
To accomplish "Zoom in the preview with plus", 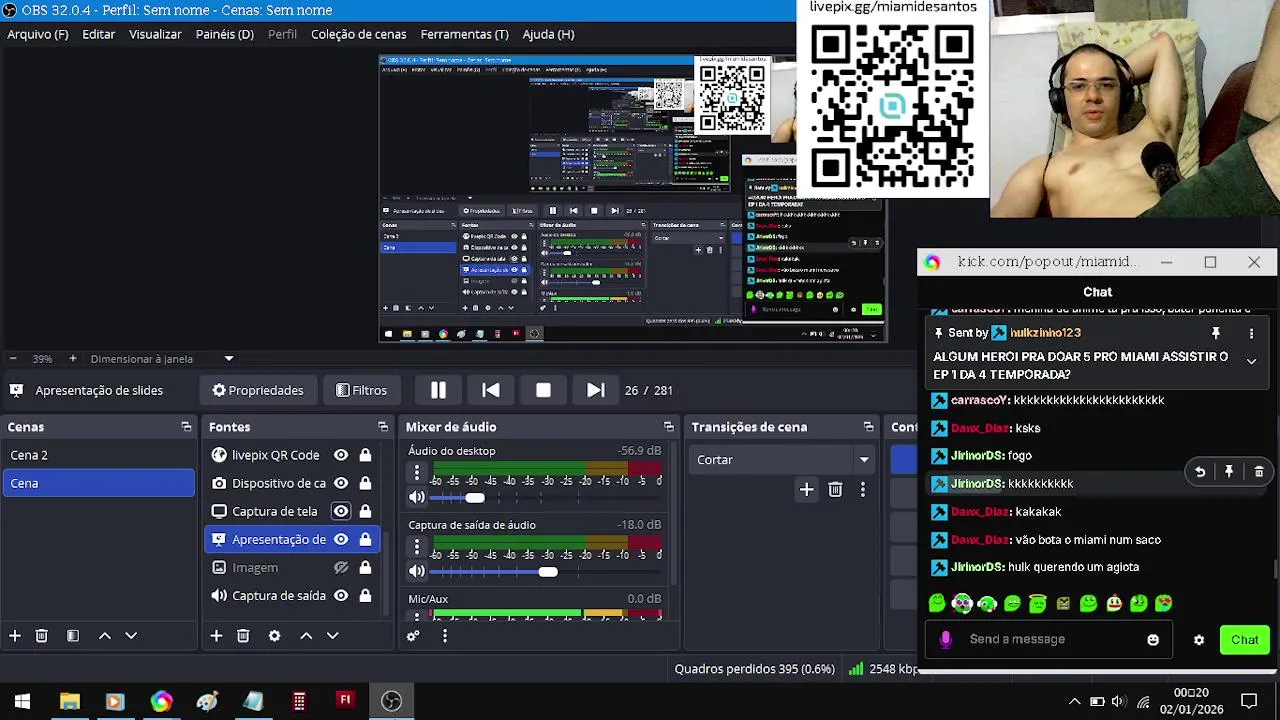I will (72, 359).
